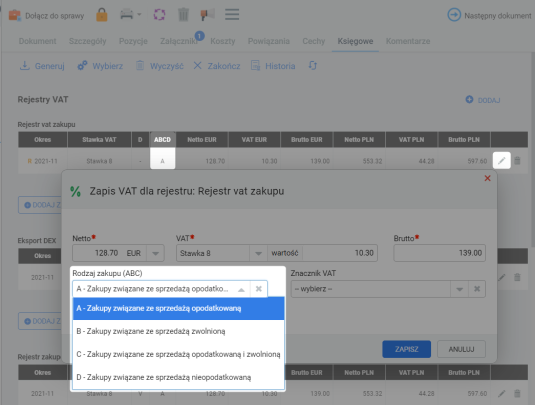Clear Rodzaj zakupu selection with X
This screenshot has height=405, width=535.
259,289
